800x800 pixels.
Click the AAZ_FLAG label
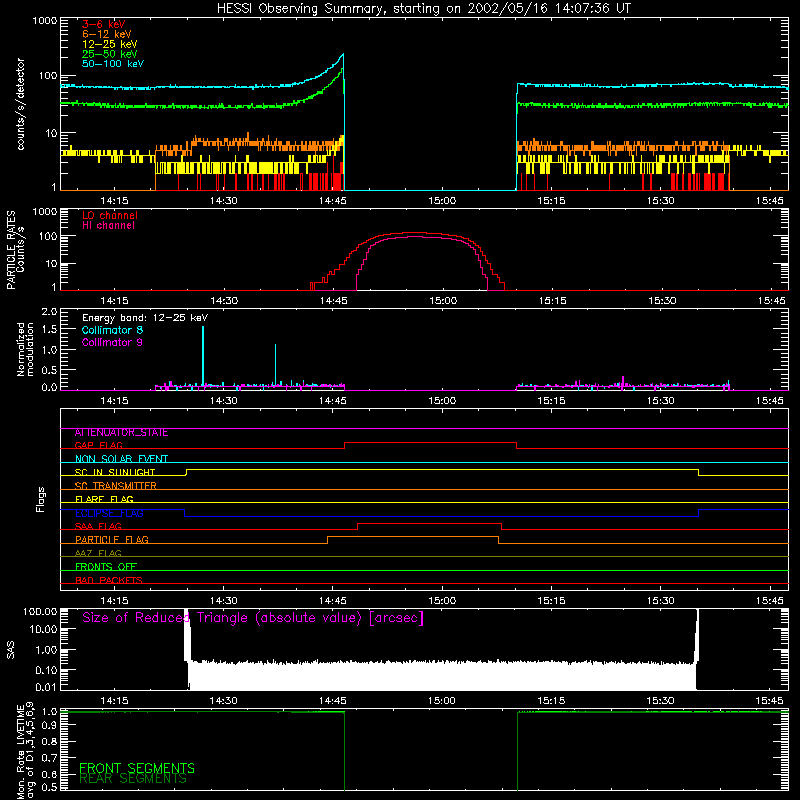pos(98,553)
